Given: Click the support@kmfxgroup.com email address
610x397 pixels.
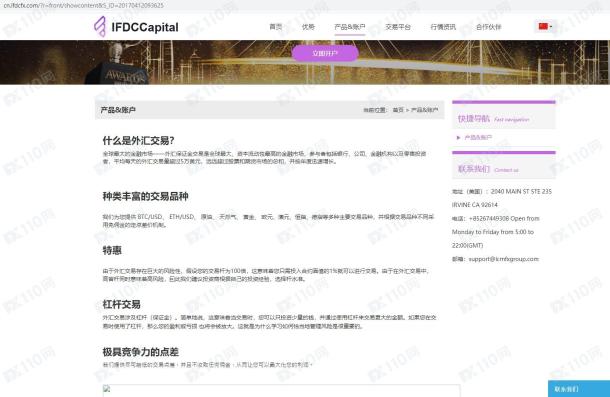Looking at the screenshot, I should [x=503, y=259].
